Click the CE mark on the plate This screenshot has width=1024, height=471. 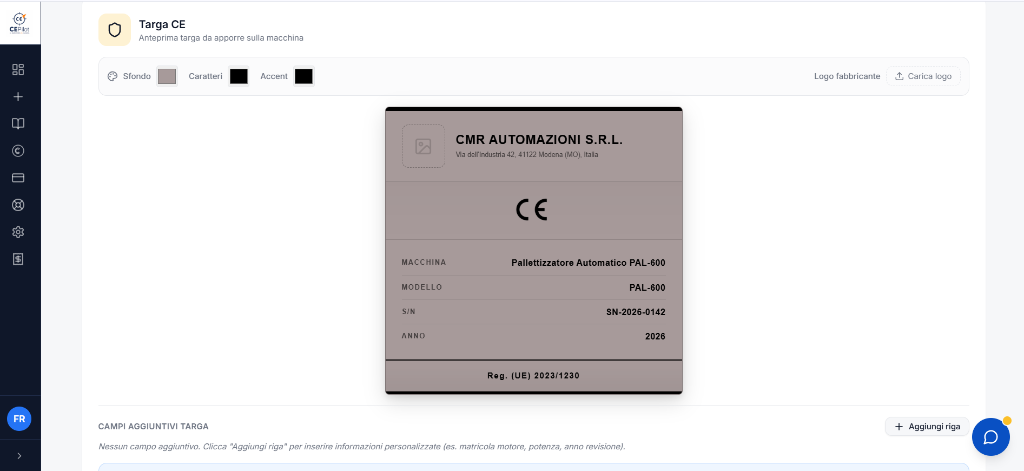[x=532, y=210]
